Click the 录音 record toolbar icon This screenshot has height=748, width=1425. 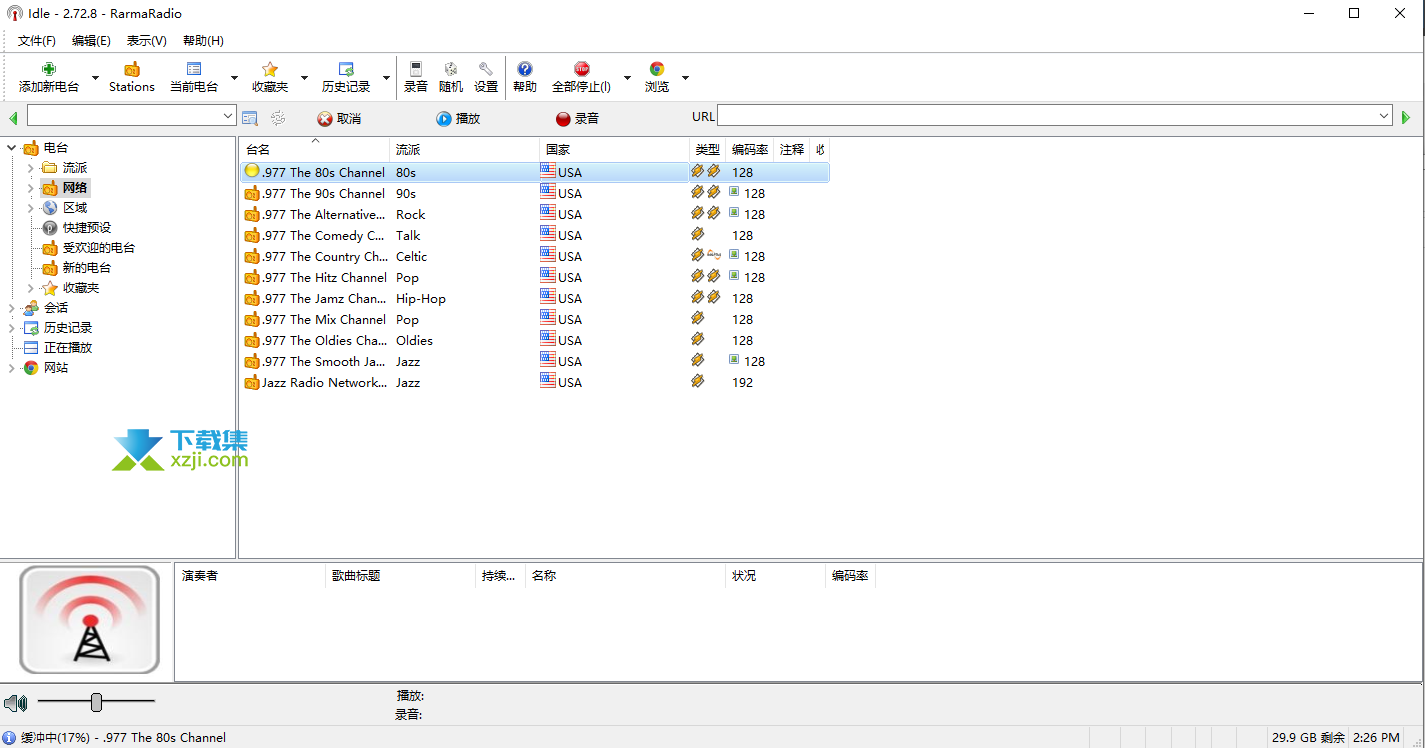tap(416, 69)
